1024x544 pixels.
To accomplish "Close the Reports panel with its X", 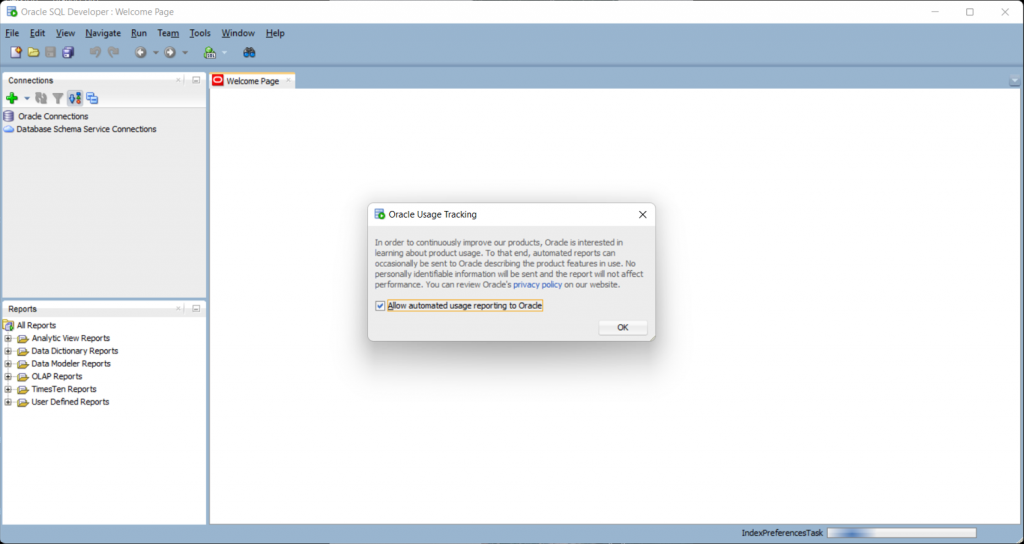I will click(179, 308).
